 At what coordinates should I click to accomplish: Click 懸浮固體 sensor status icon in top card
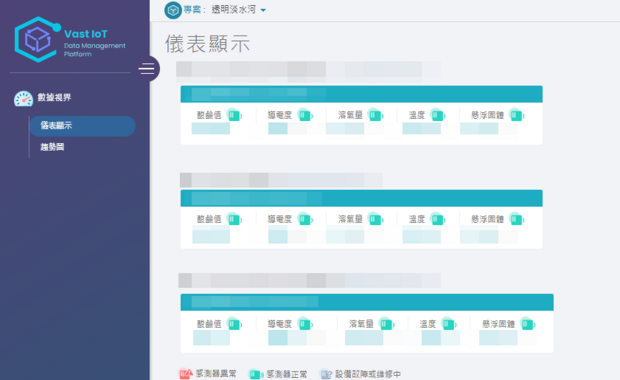click(x=516, y=115)
